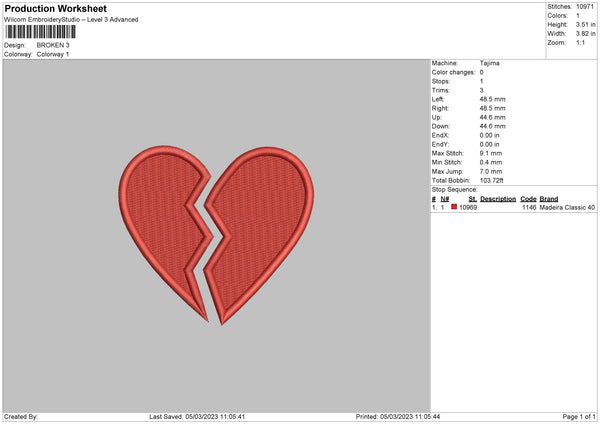Click the 'Colorway 1' value
The width and height of the screenshot is (600, 424).
pos(53,54)
